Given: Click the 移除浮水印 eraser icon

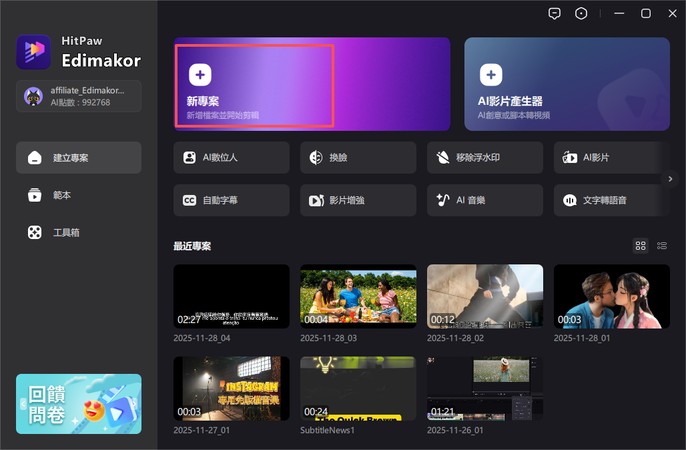Looking at the screenshot, I should coord(443,157).
